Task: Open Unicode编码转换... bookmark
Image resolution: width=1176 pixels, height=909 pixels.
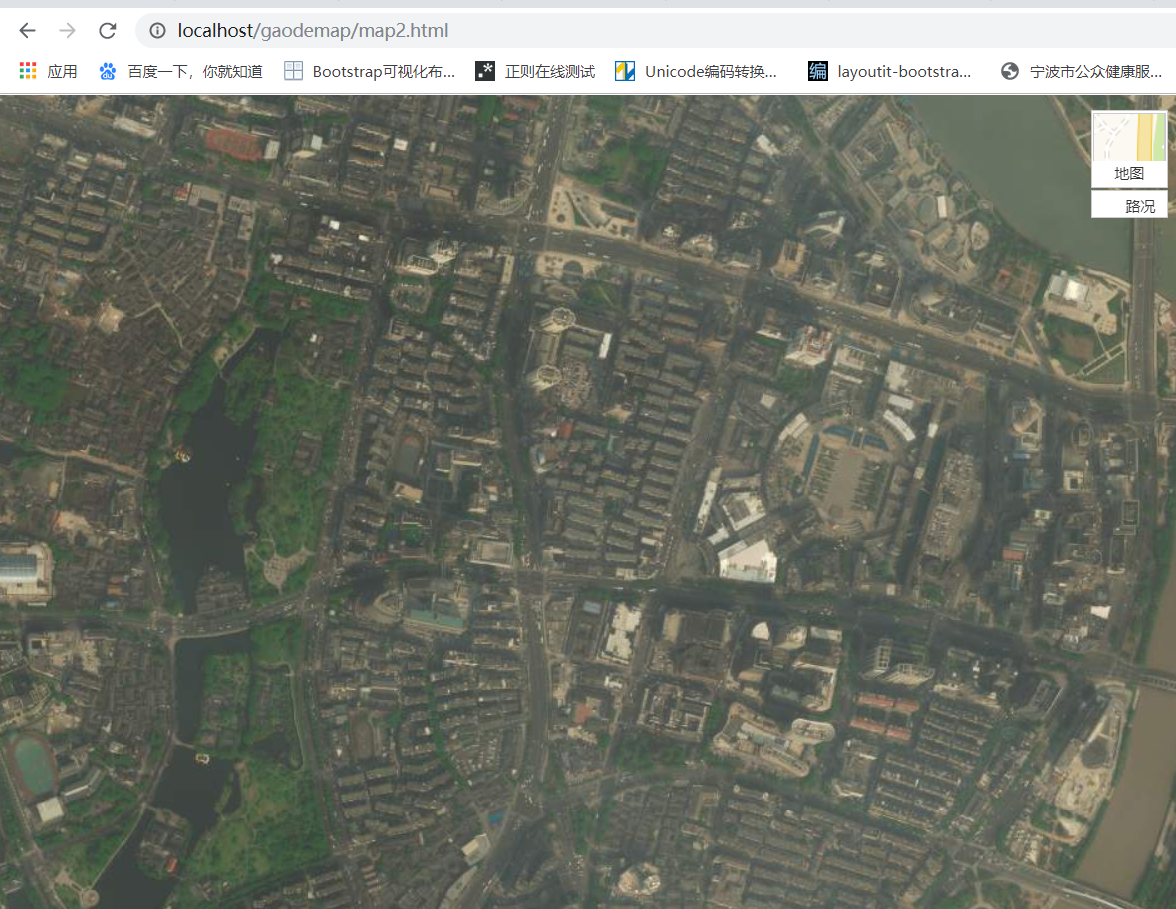Action: click(x=711, y=71)
